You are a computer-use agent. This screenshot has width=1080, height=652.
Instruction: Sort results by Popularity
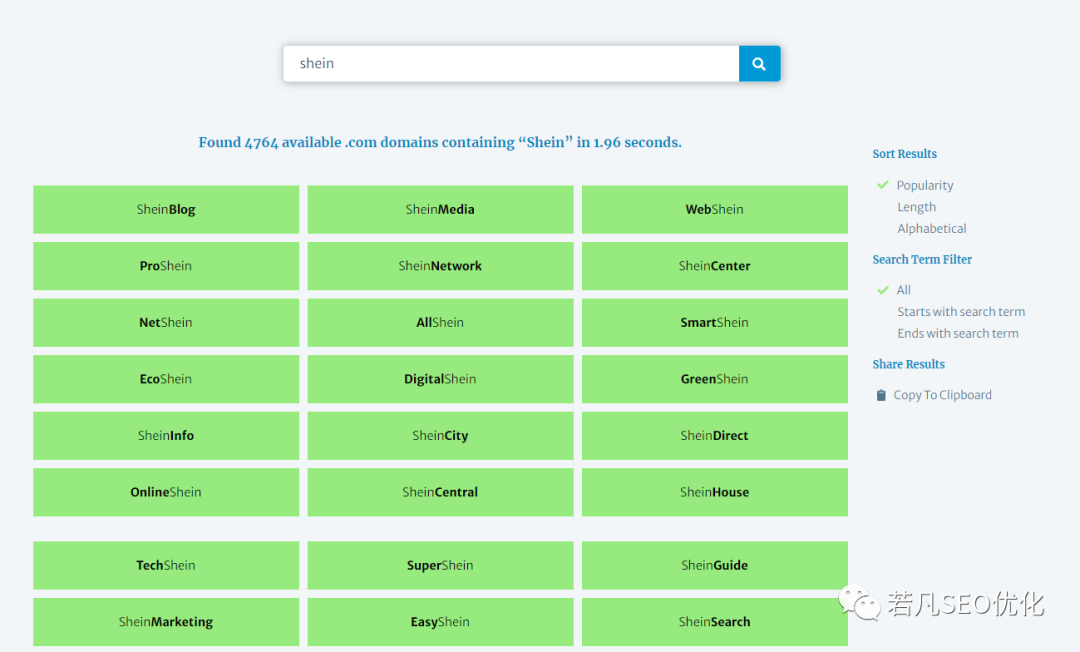point(924,185)
